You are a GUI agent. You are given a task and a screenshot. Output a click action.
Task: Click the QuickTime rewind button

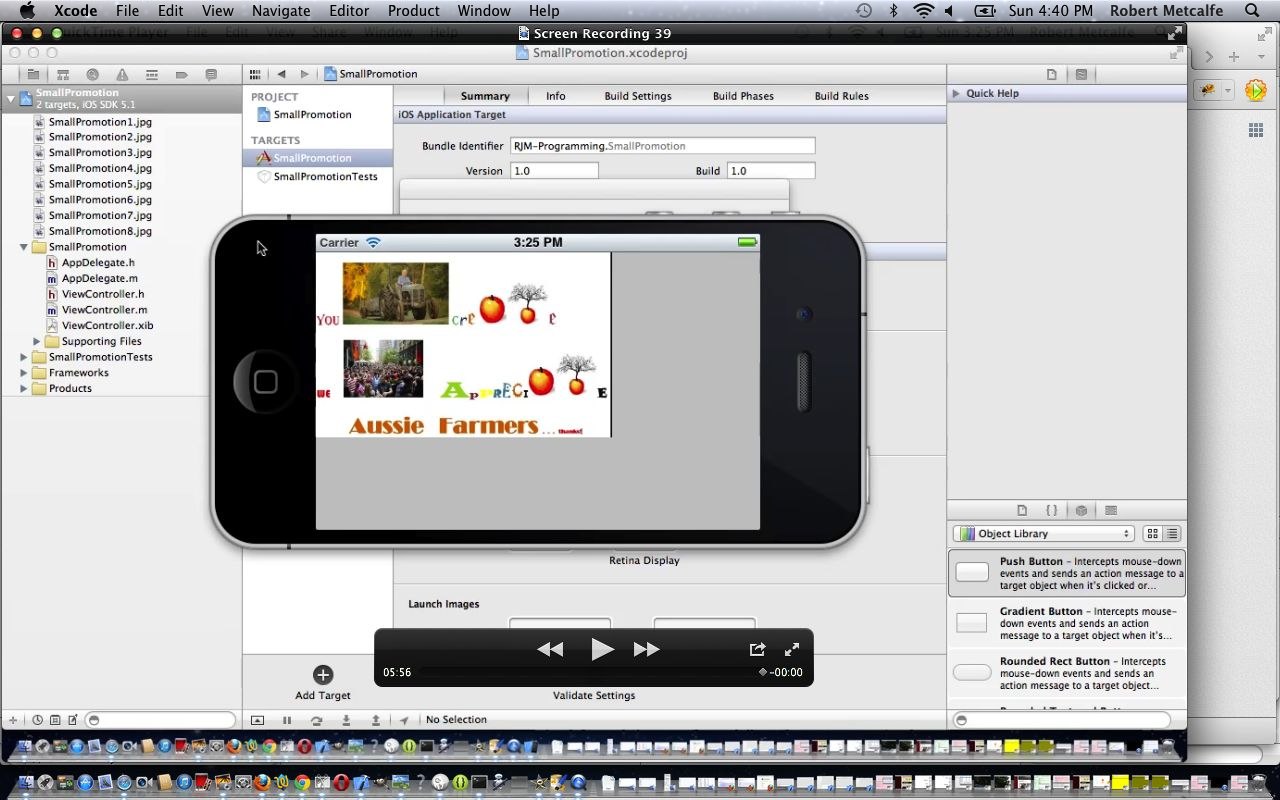tap(550, 649)
